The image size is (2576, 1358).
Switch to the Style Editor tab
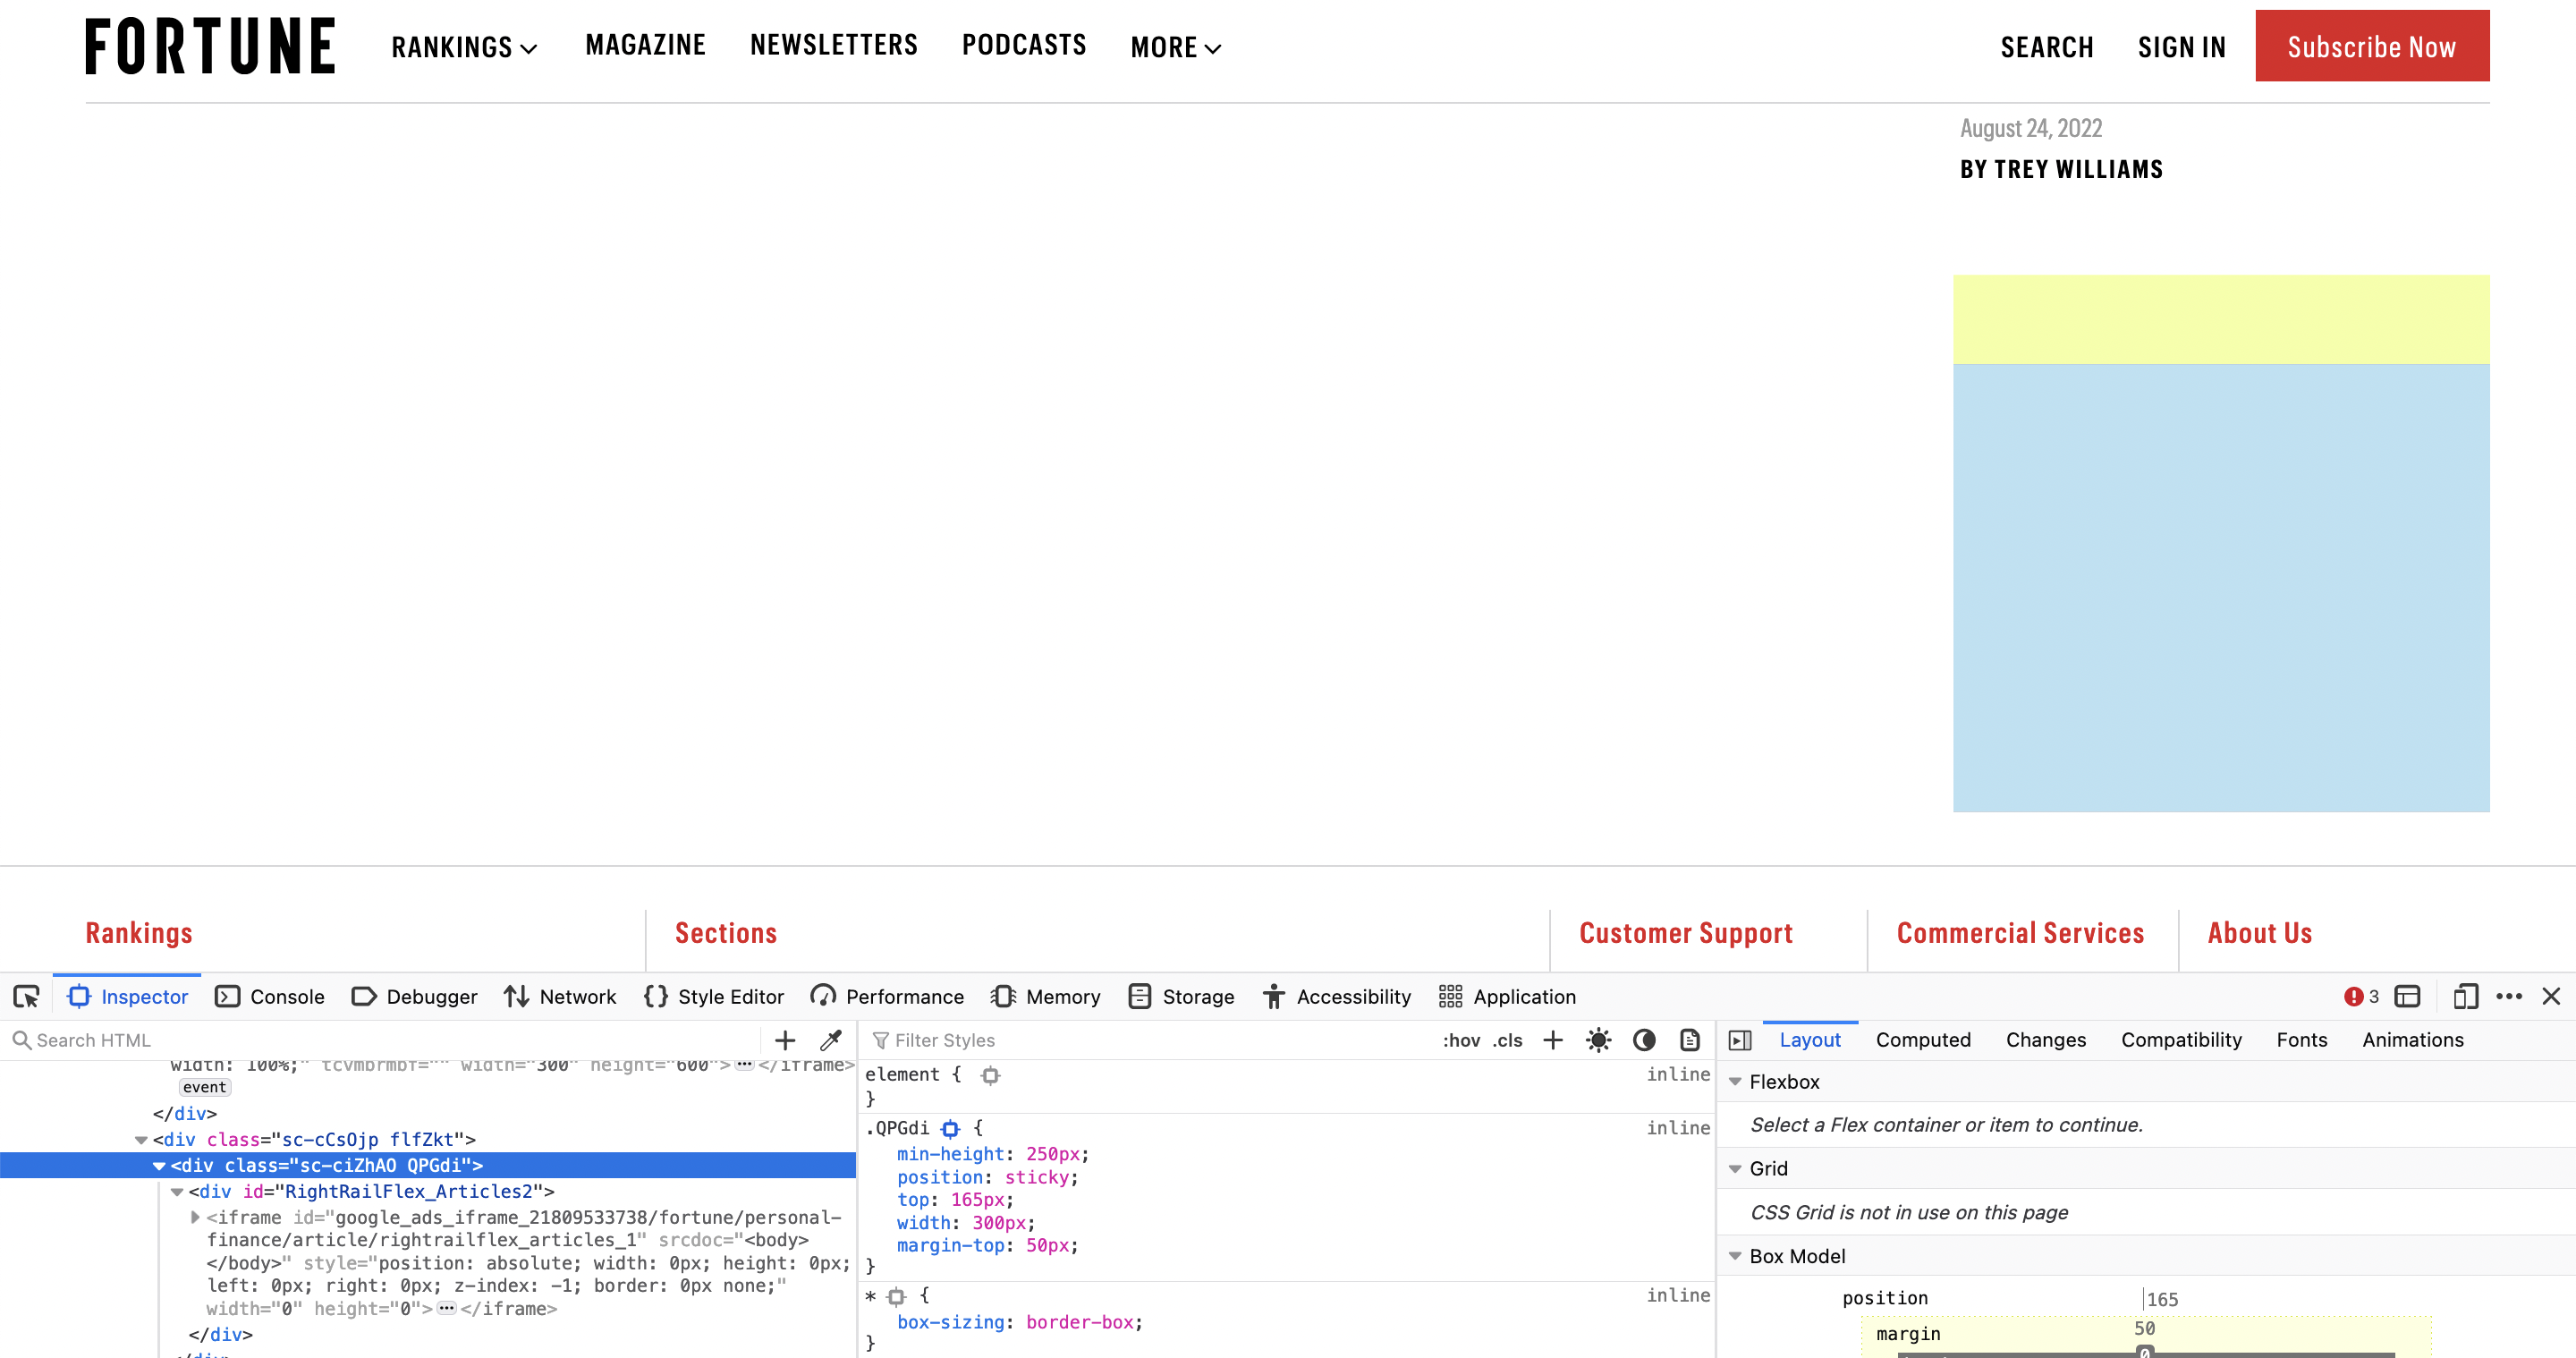(714, 996)
